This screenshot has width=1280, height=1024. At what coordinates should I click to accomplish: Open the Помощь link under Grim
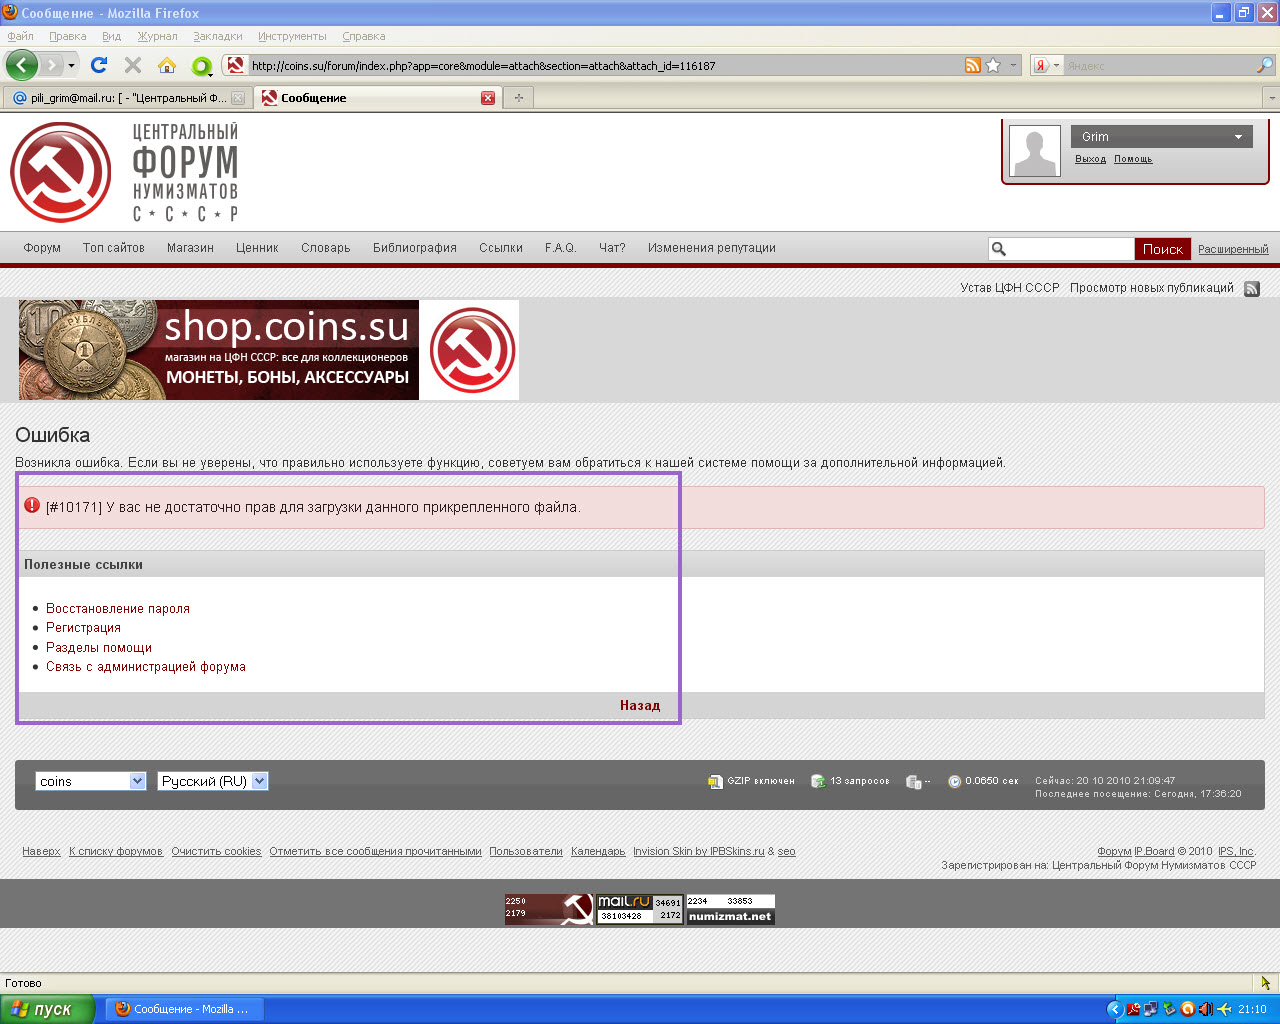[1133, 159]
